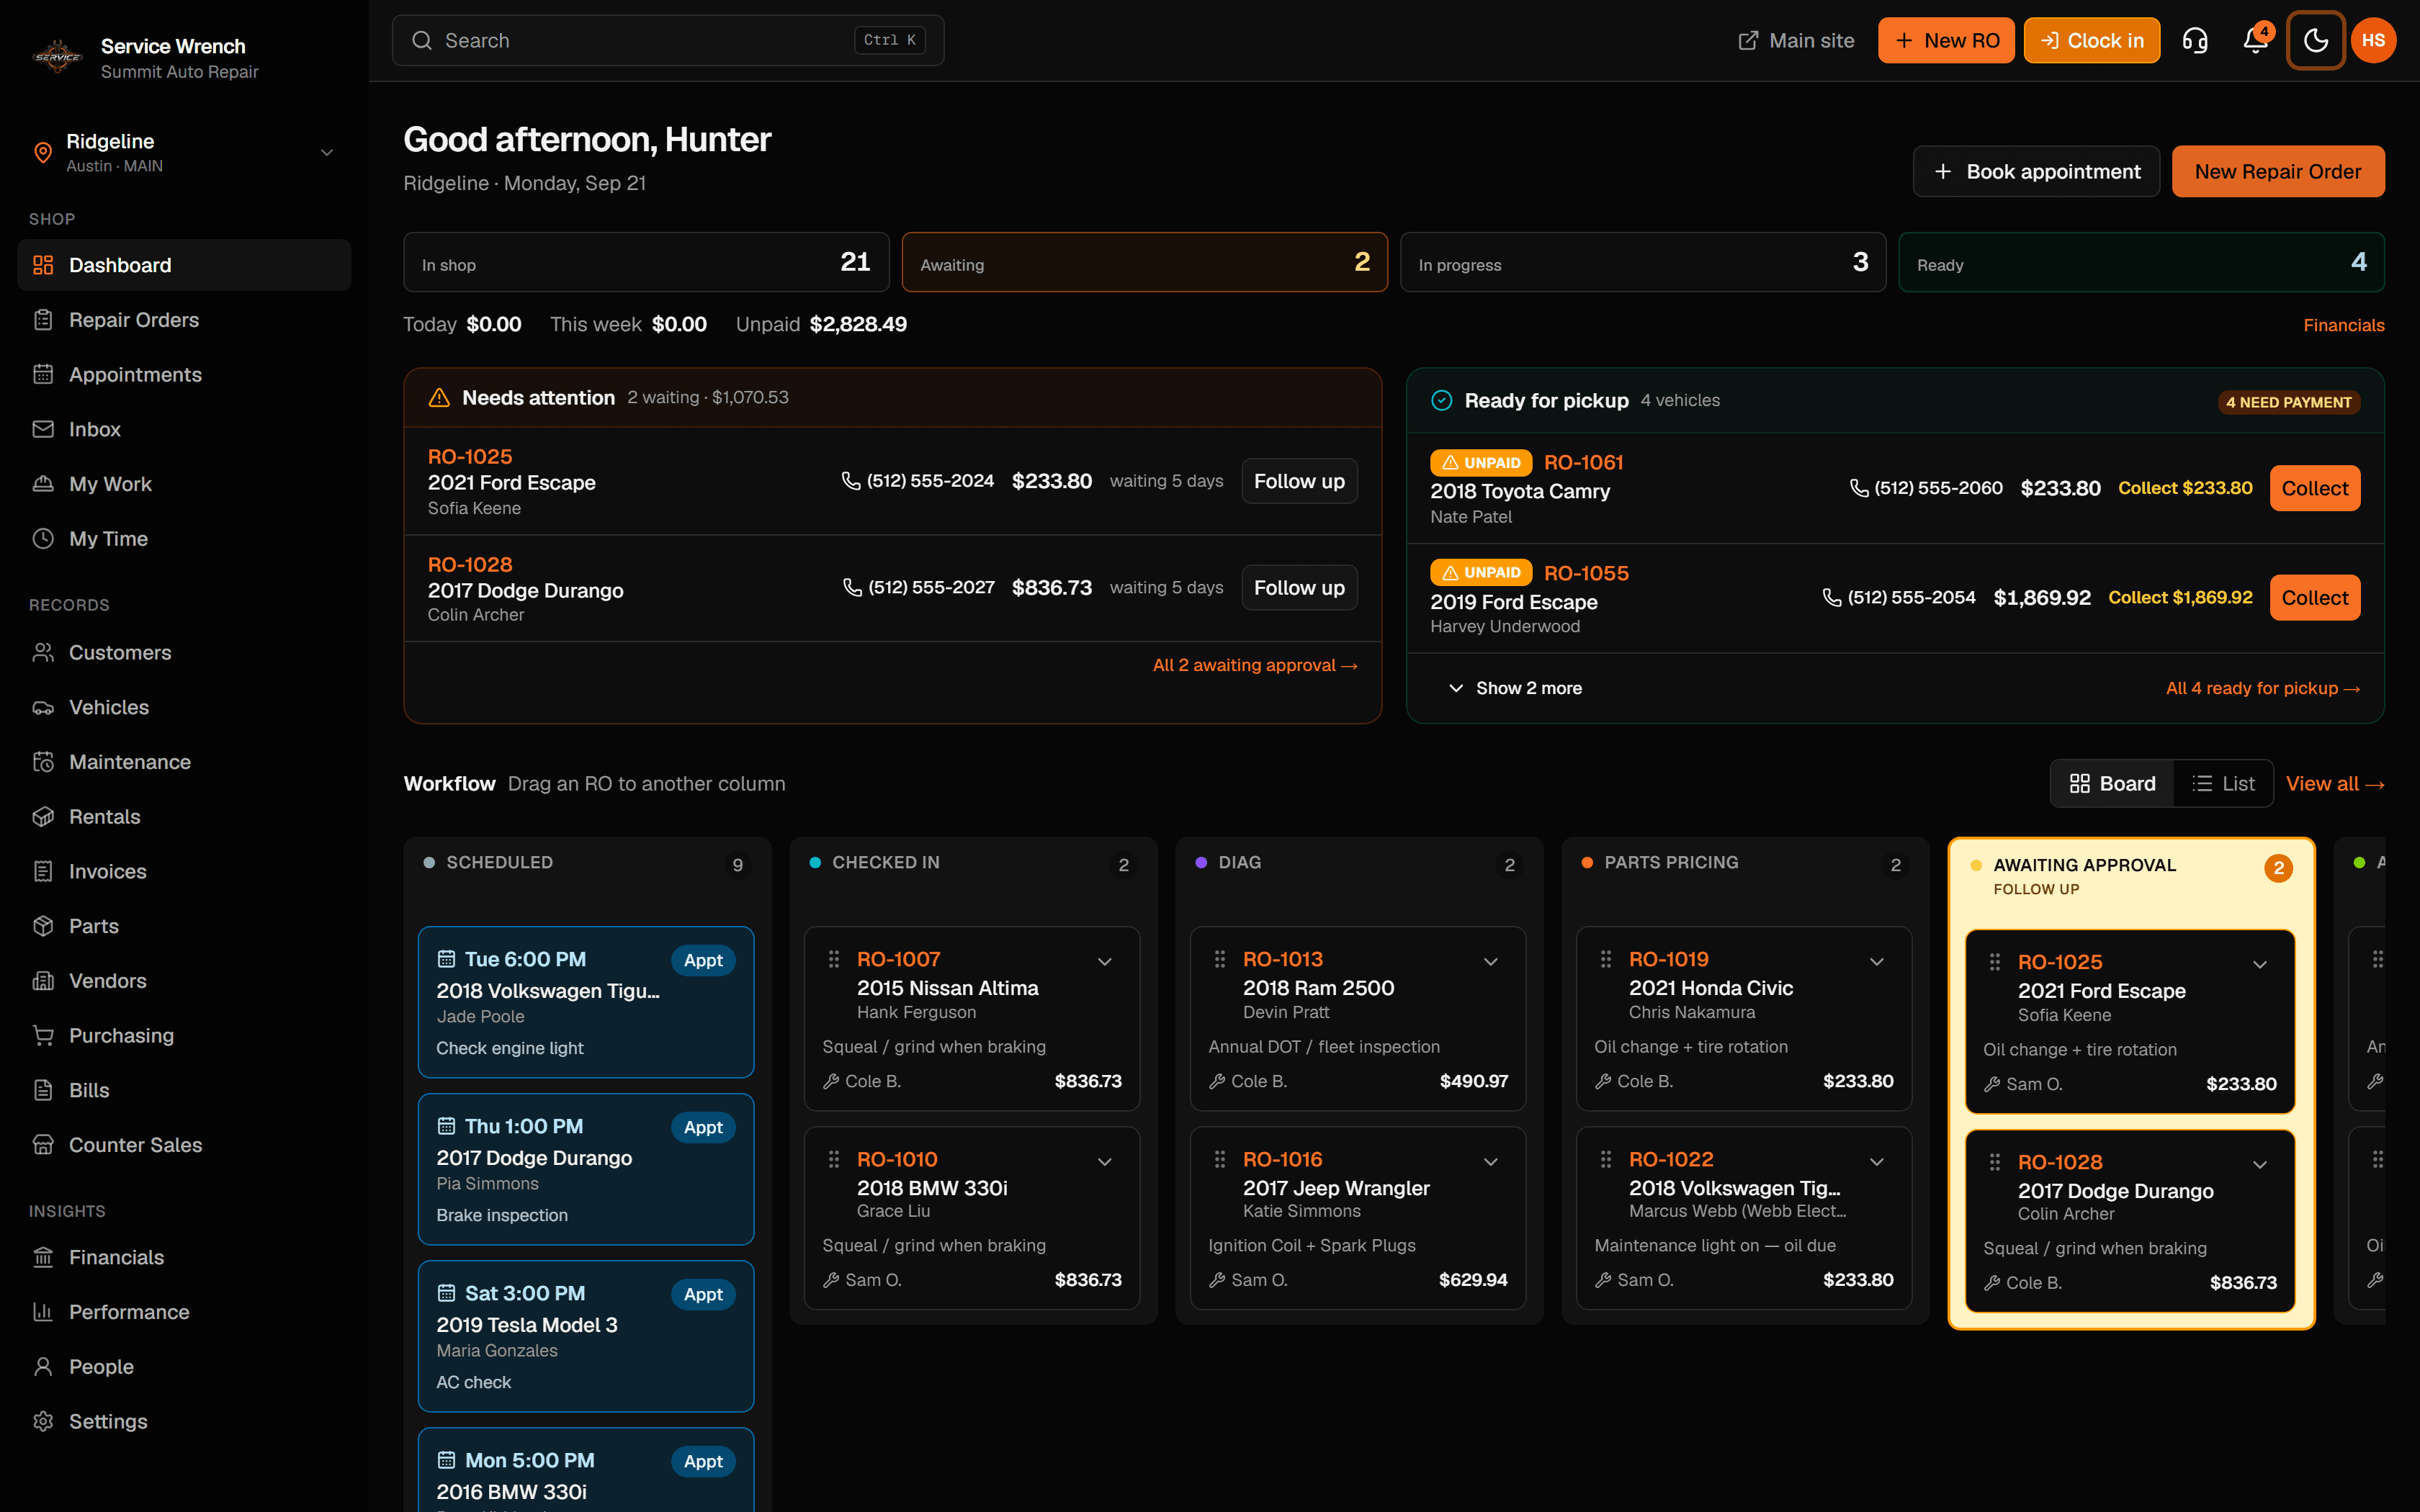The image size is (2420, 1512).
Task: Click the Ridgeline location pin icon
Action: pos(43,152)
